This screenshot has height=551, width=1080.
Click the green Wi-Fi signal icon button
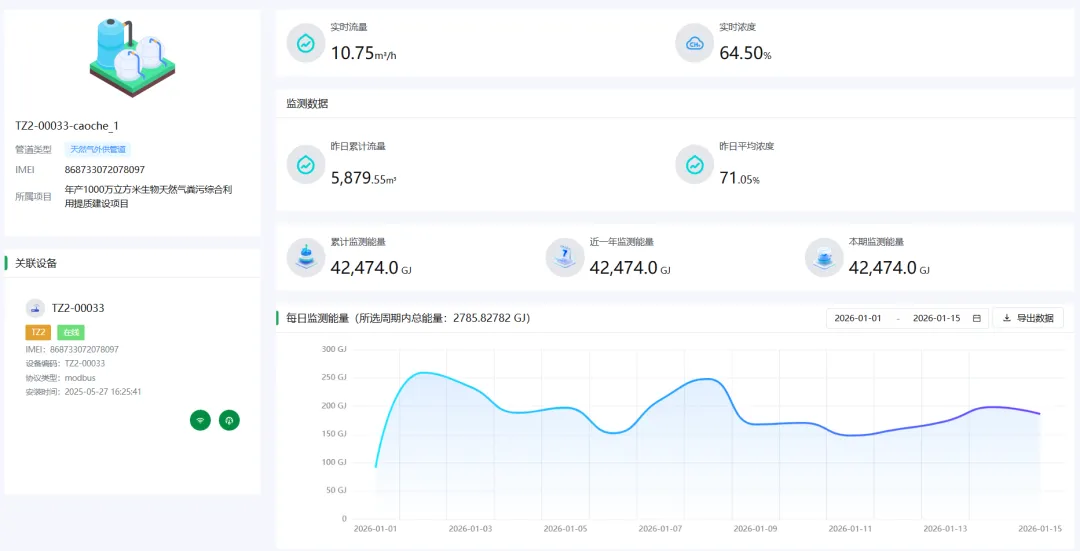point(201,420)
